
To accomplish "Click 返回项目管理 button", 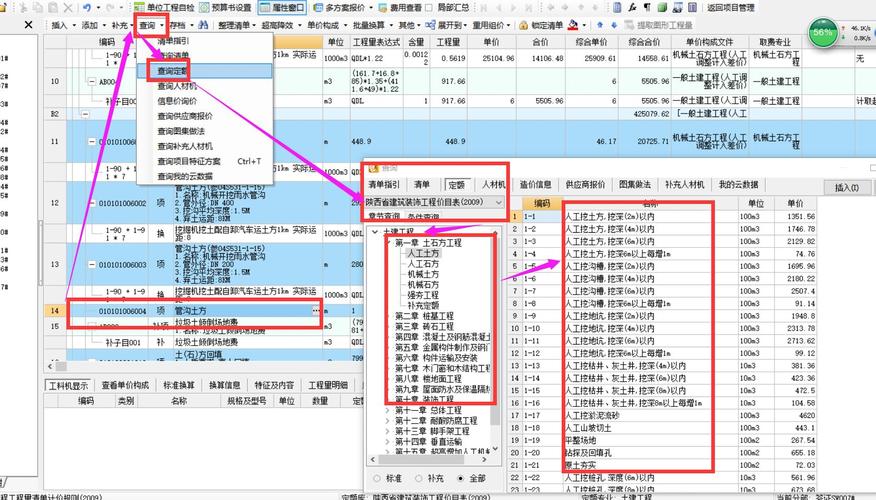I will pos(731,7).
